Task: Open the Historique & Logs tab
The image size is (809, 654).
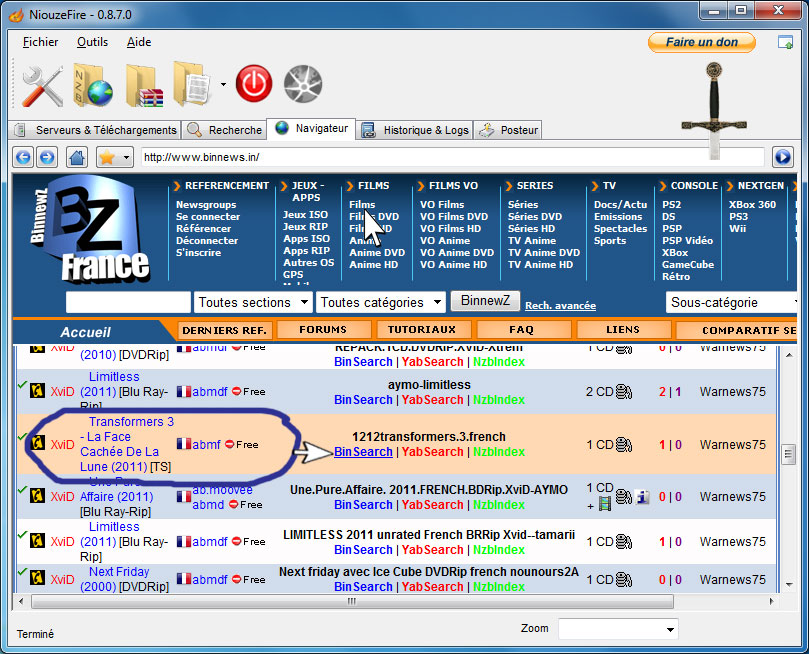Action: point(415,130)
